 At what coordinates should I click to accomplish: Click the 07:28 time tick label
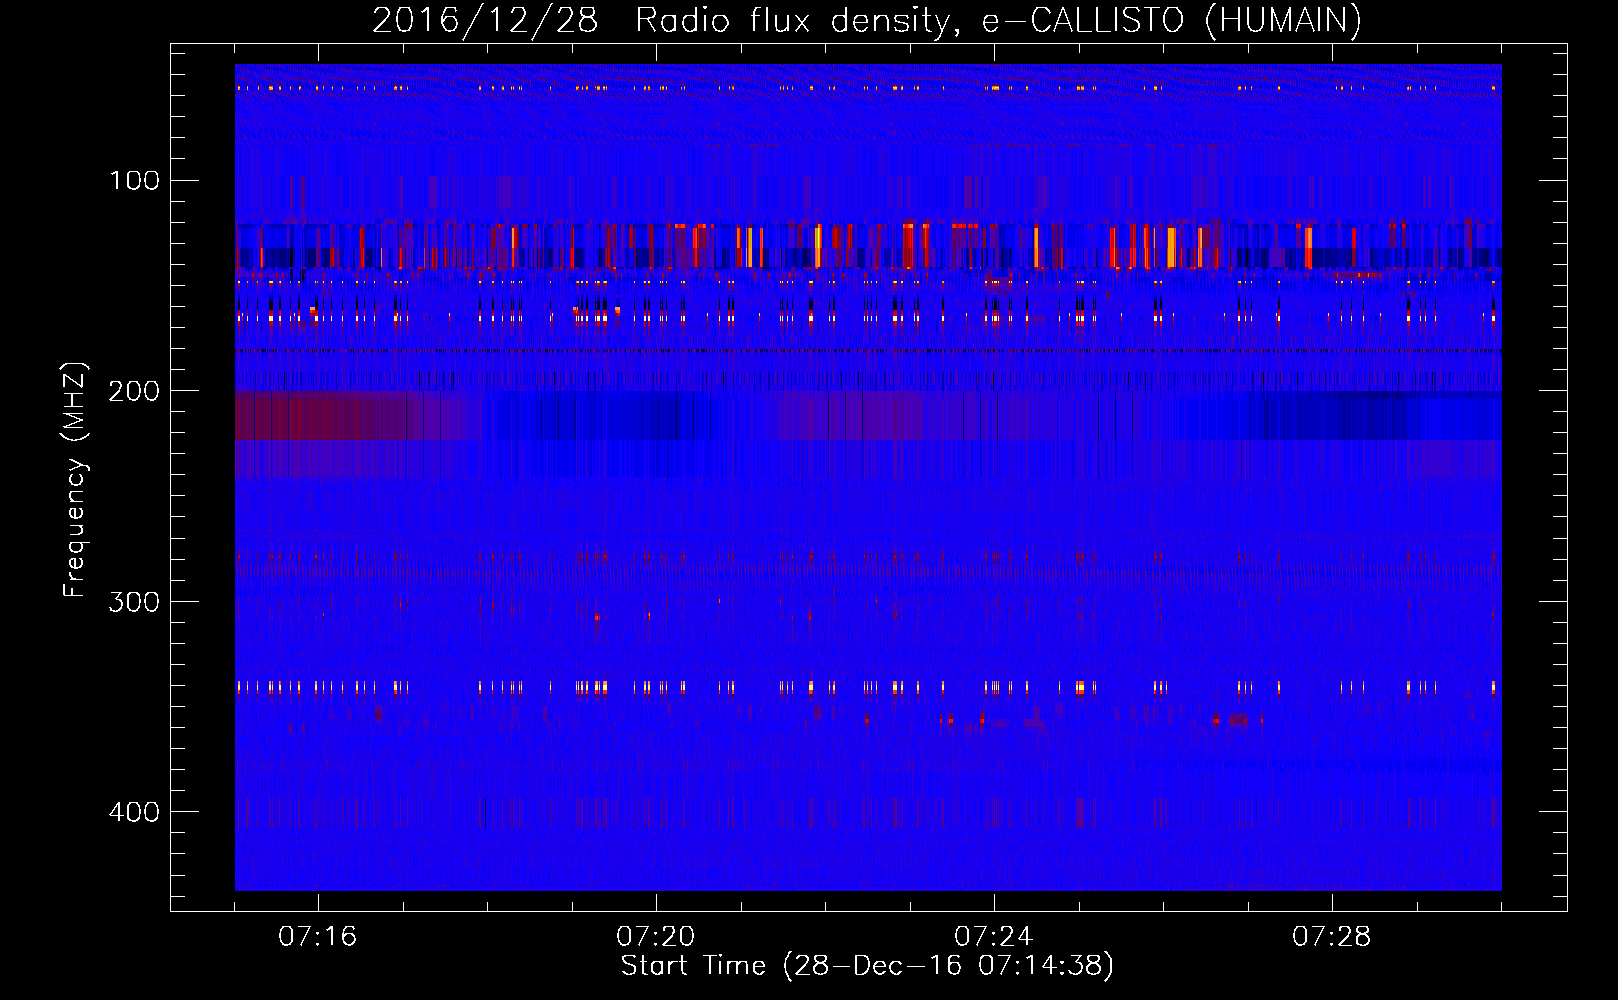click(x=1331, y=937)
